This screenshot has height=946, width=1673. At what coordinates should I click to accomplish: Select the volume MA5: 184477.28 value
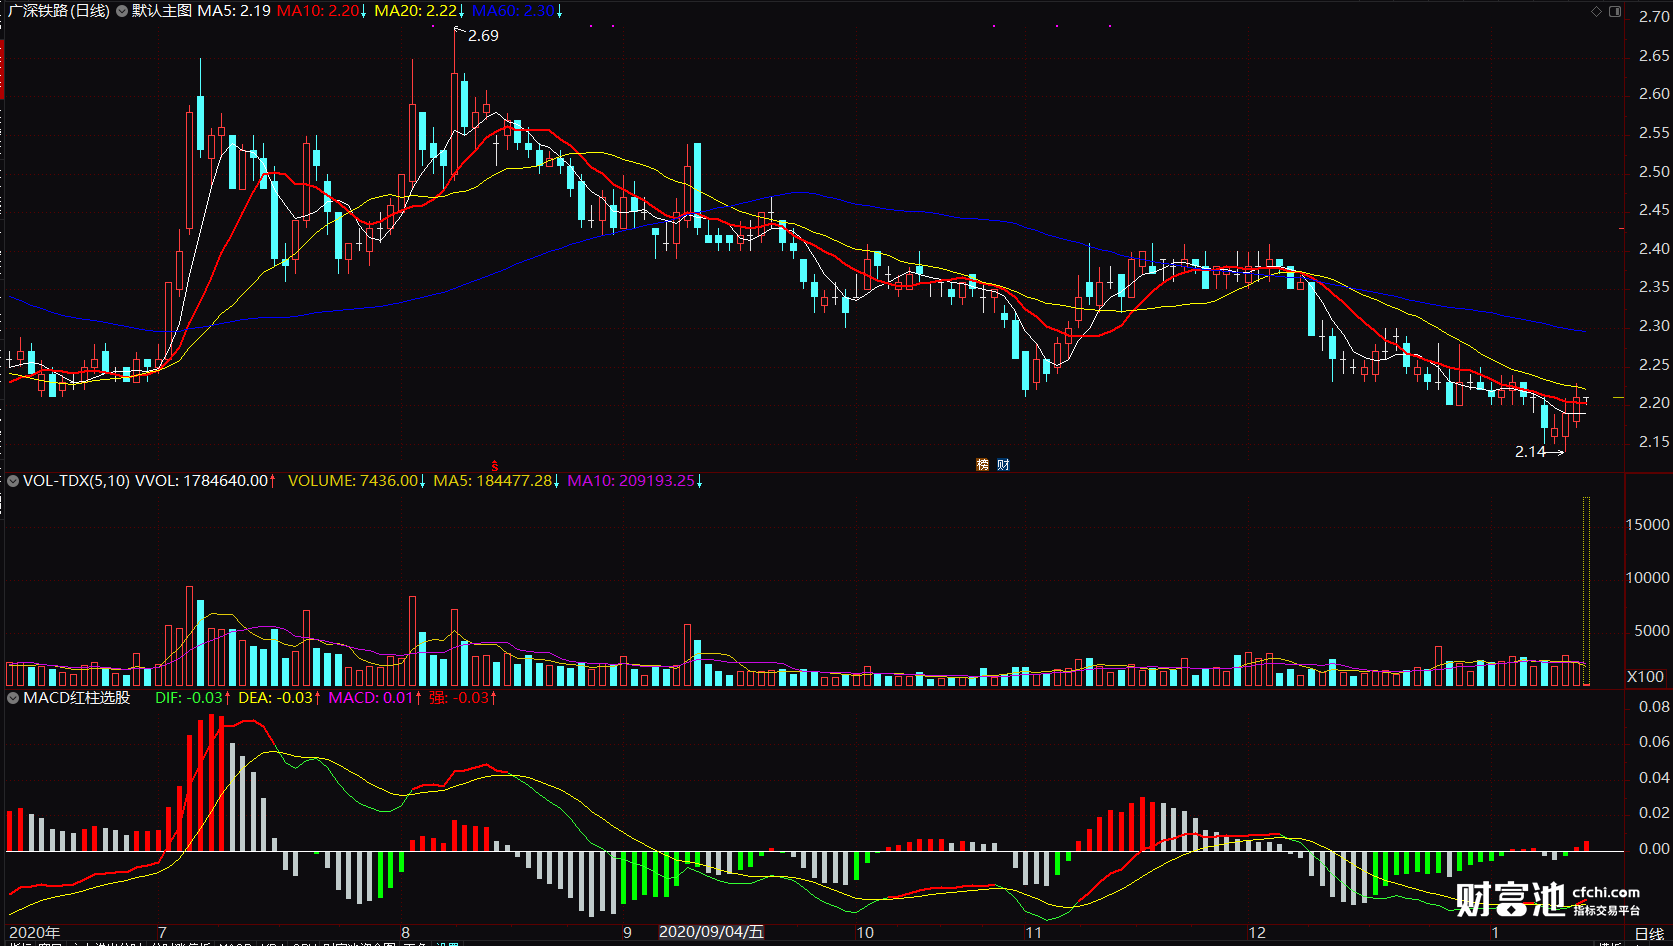coord(493,481)
